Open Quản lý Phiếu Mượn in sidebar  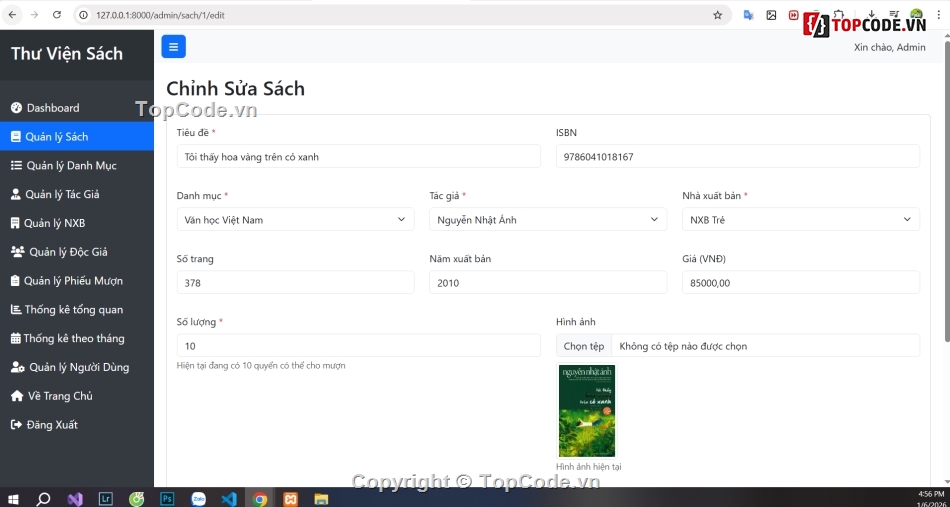(x=77, y=280)
